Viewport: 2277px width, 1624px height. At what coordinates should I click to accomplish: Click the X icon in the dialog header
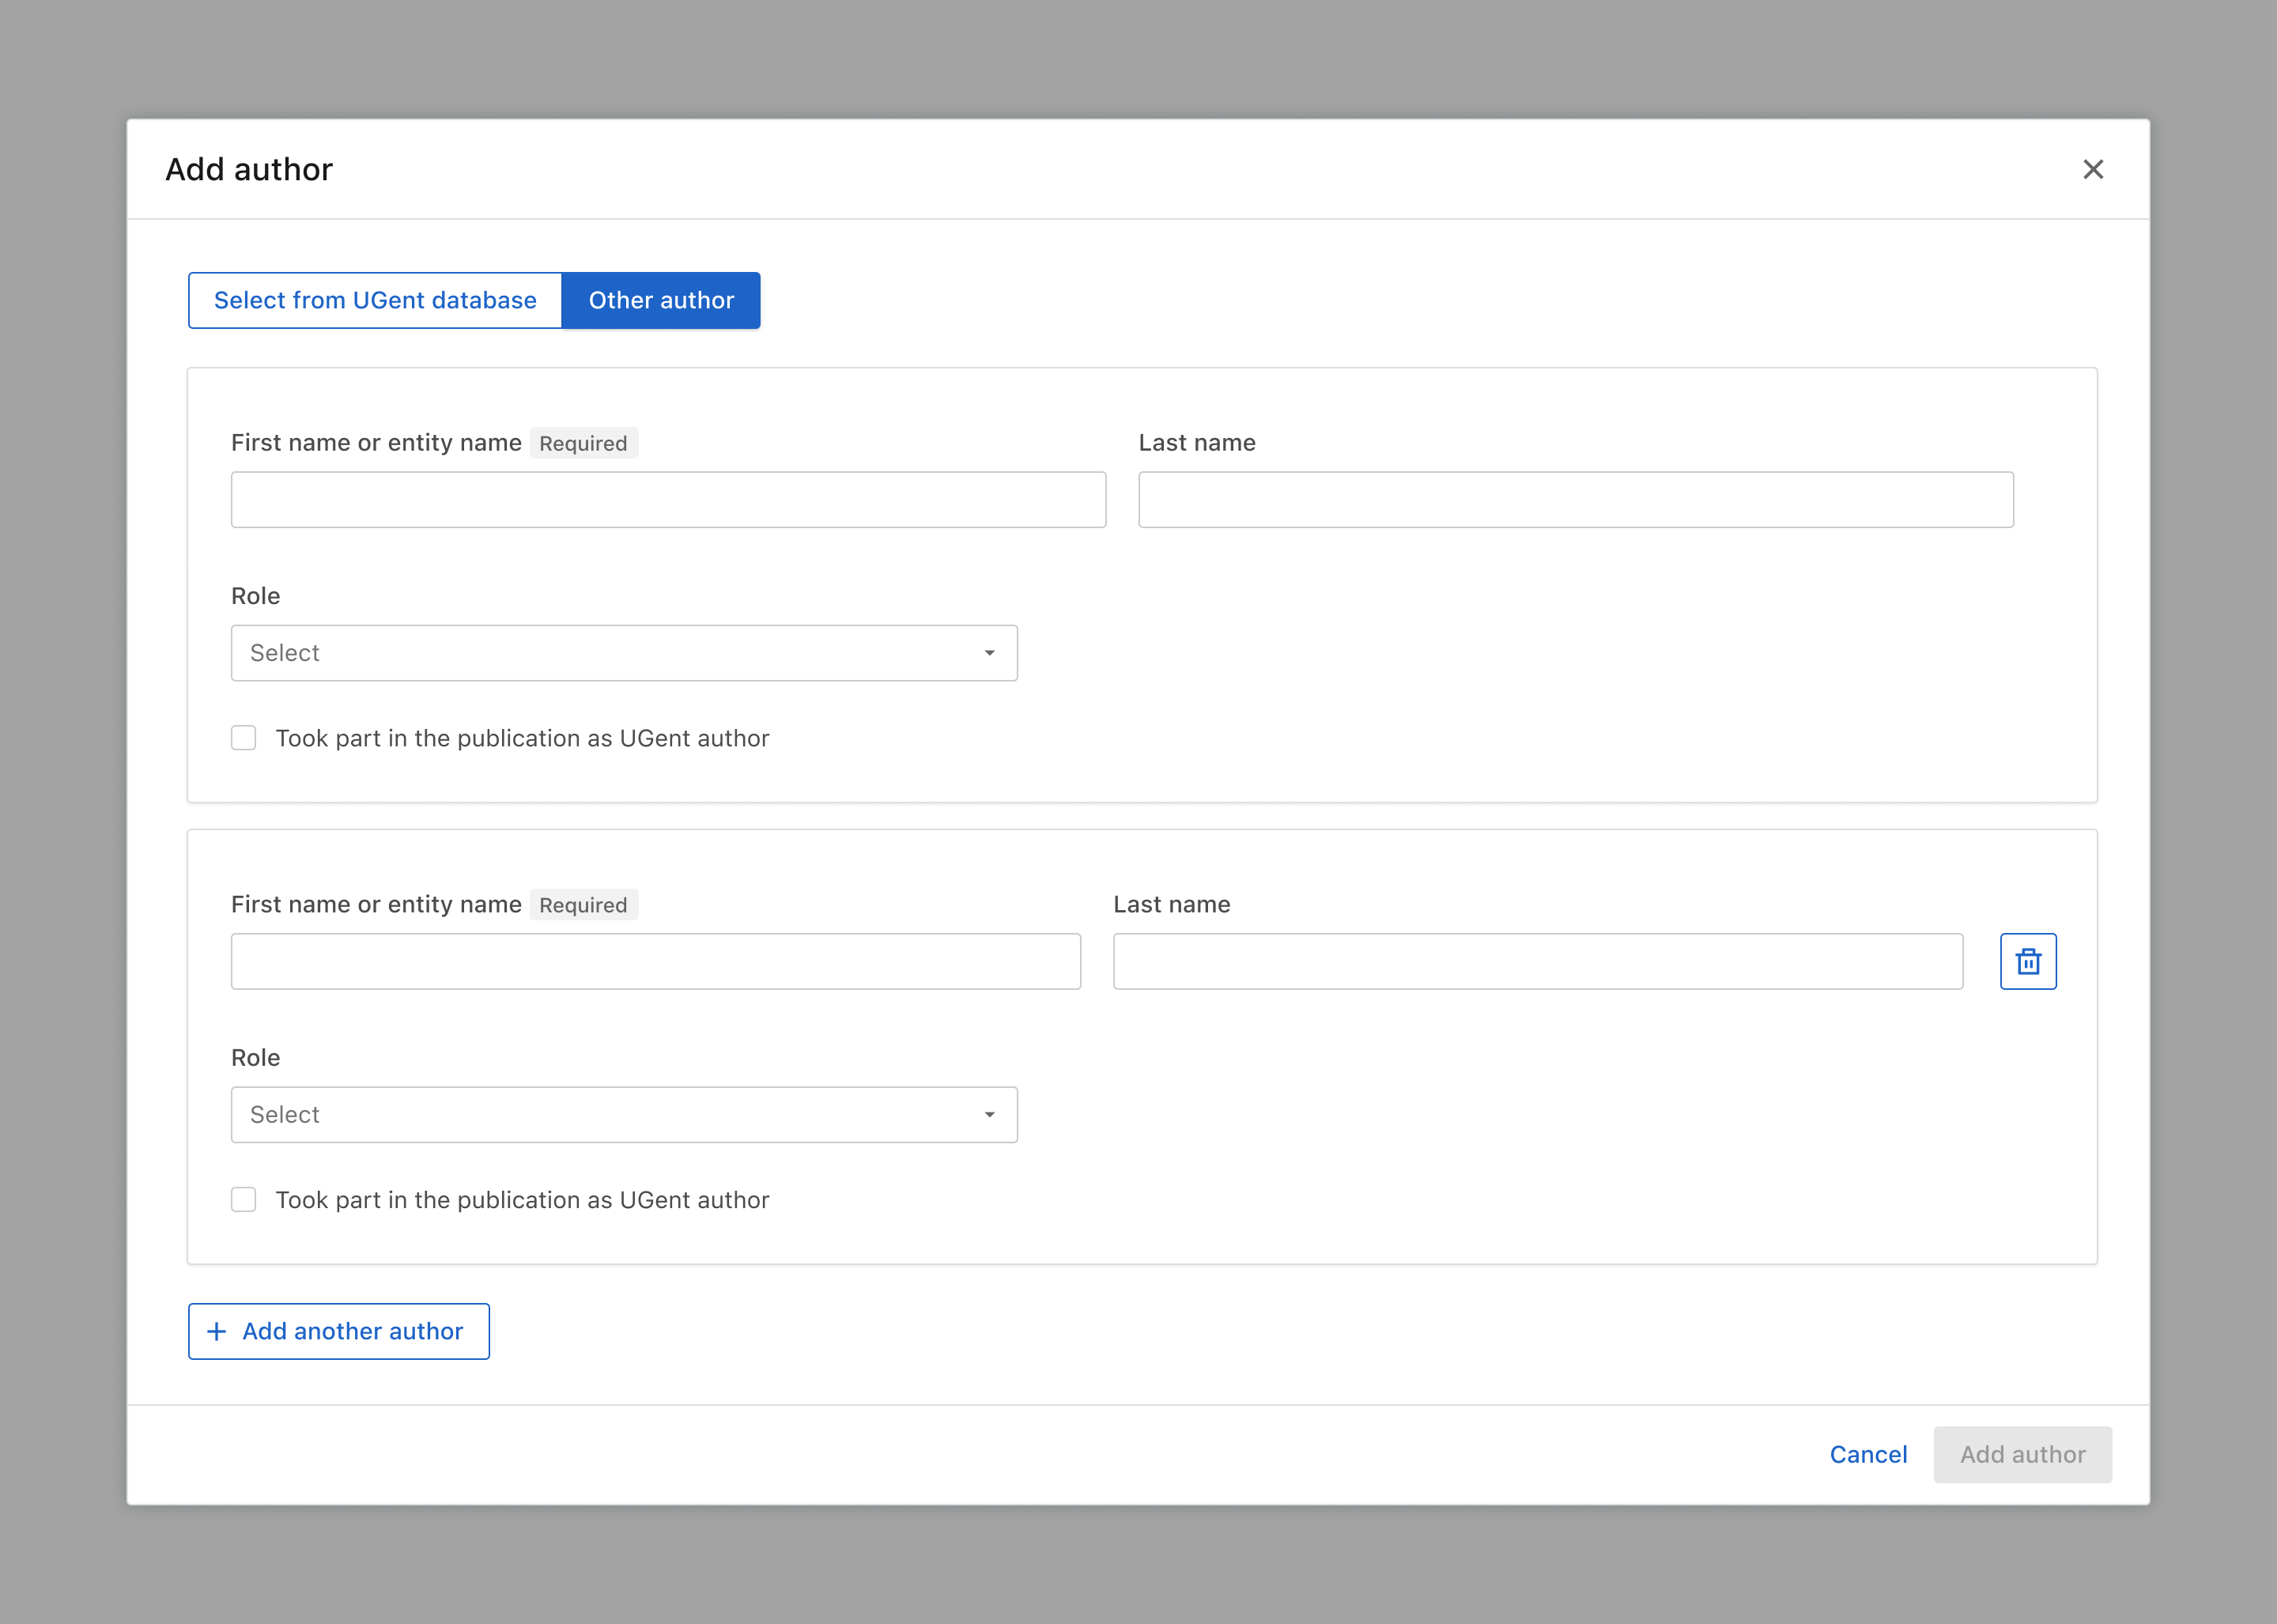2093,169
